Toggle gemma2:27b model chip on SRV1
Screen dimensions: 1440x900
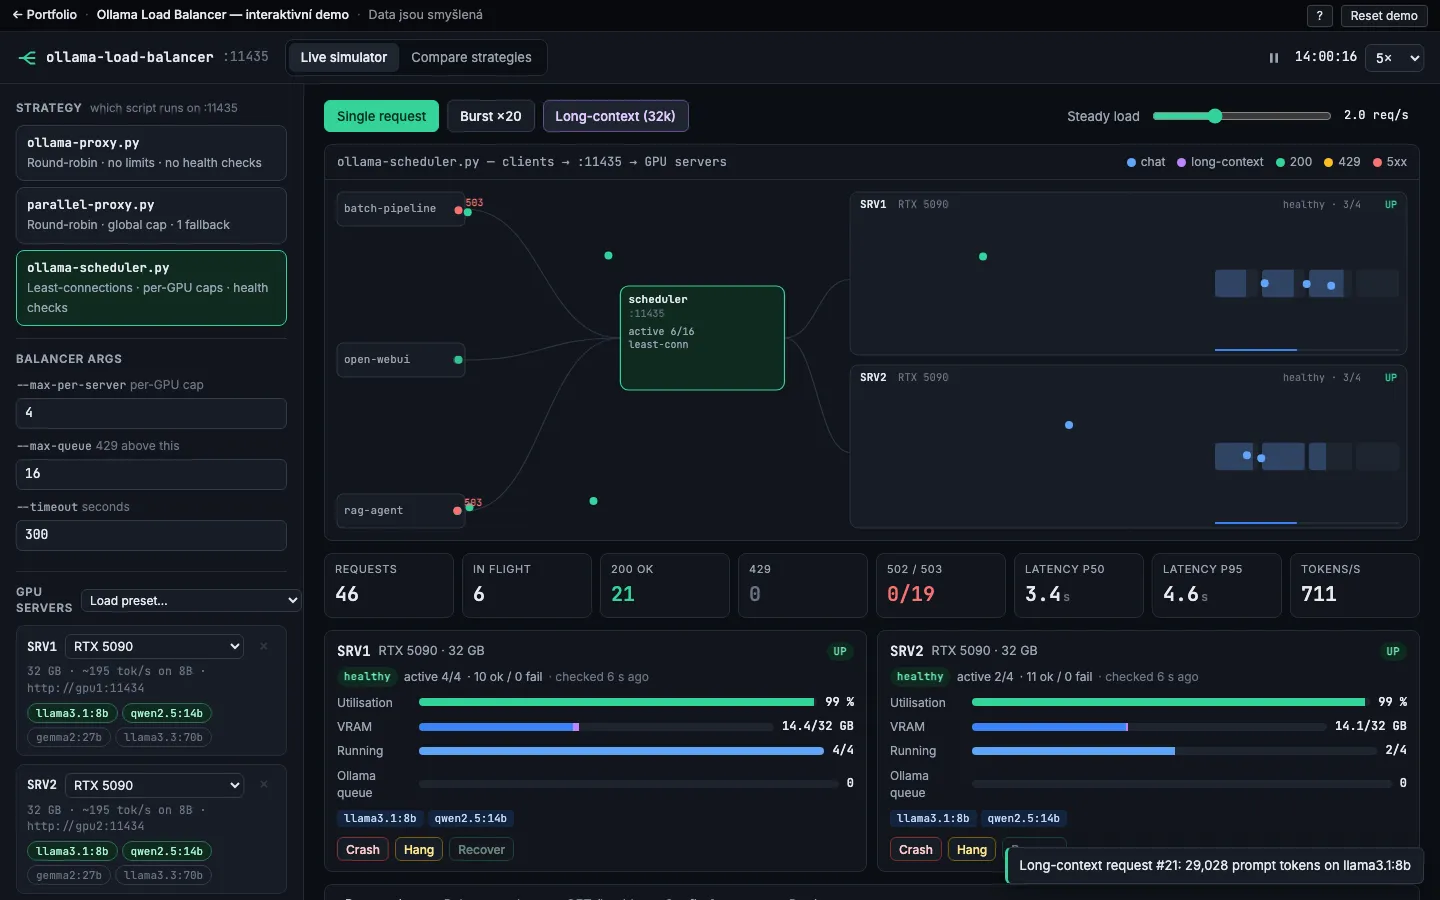click(69, 738)
